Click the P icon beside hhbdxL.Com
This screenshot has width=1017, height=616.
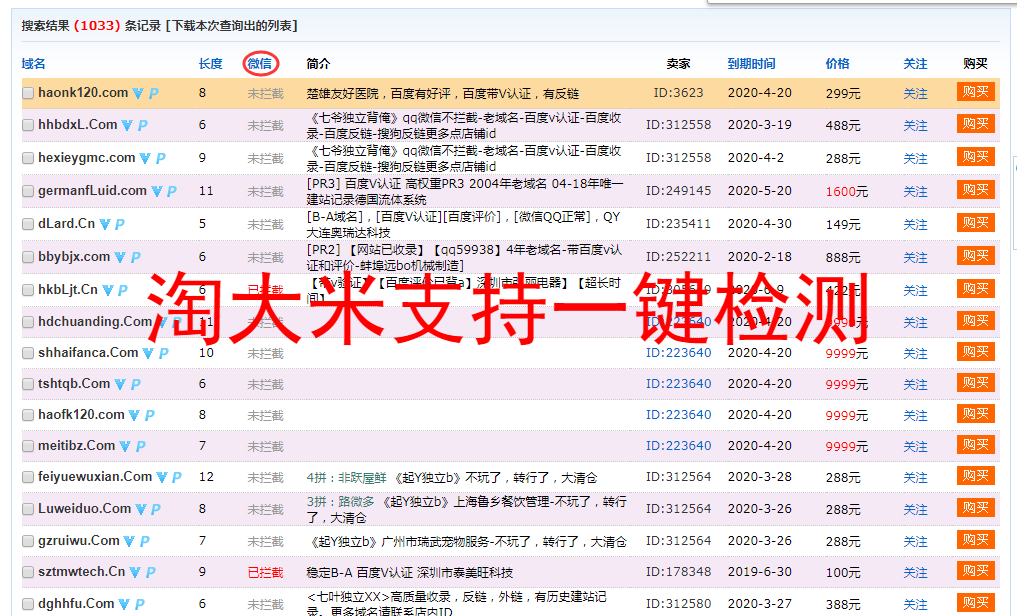click(142, 124)
